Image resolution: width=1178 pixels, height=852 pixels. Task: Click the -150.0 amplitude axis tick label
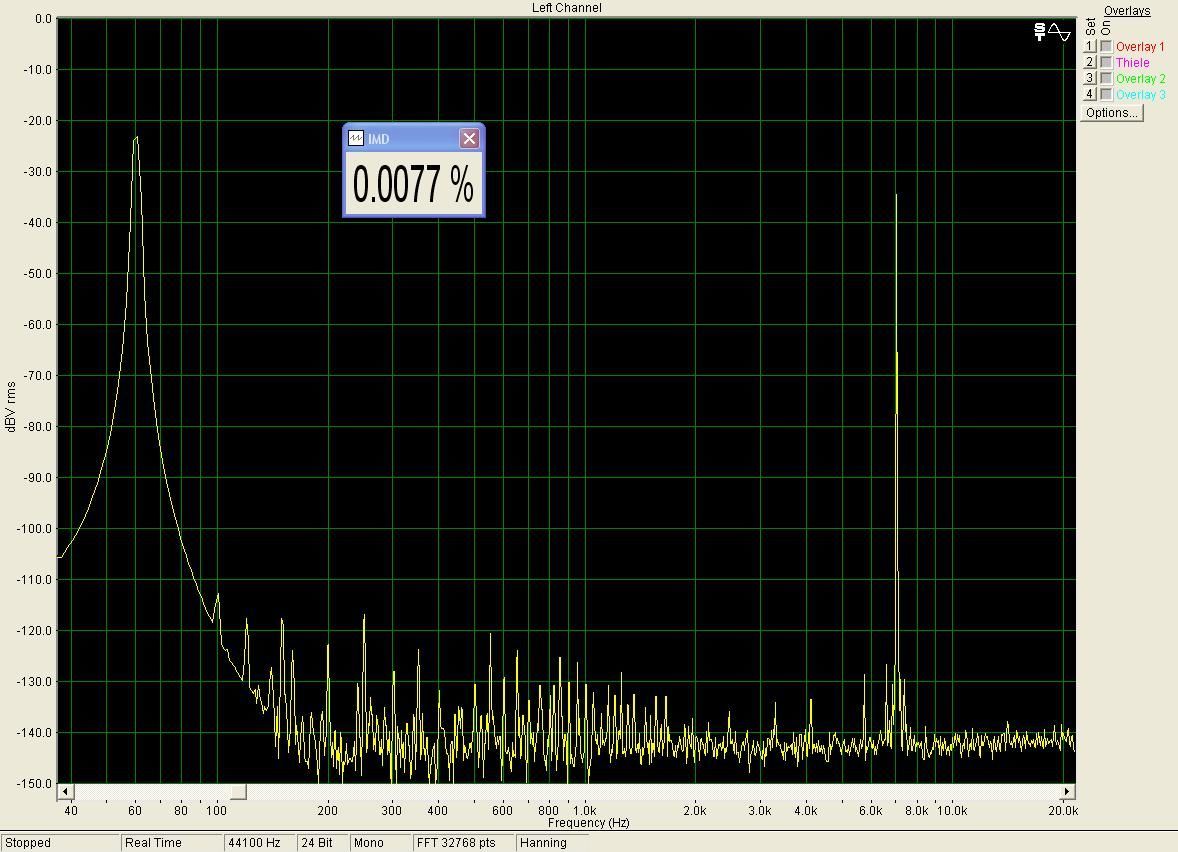click(x=34, y=784)
